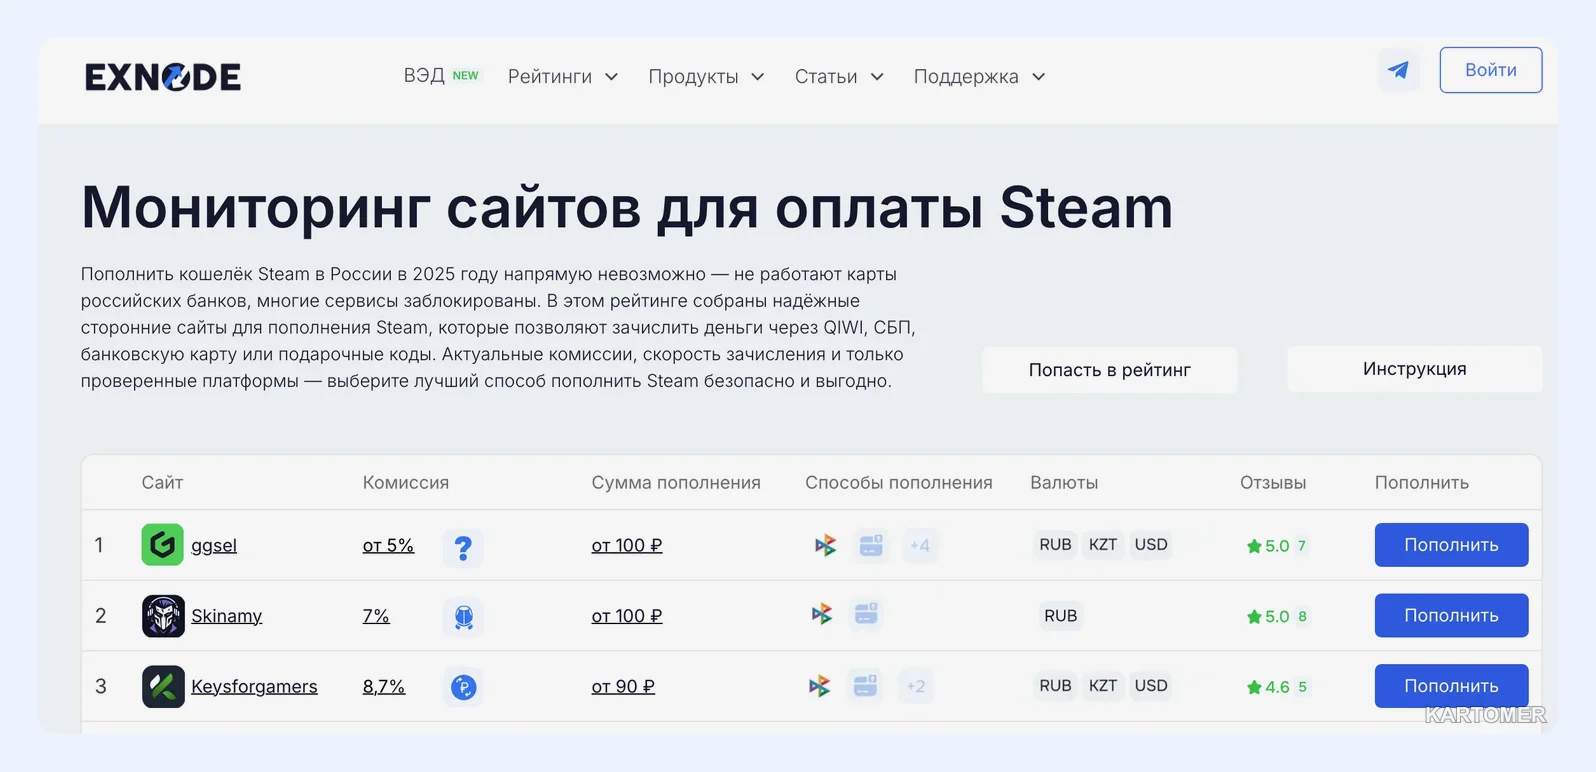Click the Сумма пополнения column header

tap(676, 483)
